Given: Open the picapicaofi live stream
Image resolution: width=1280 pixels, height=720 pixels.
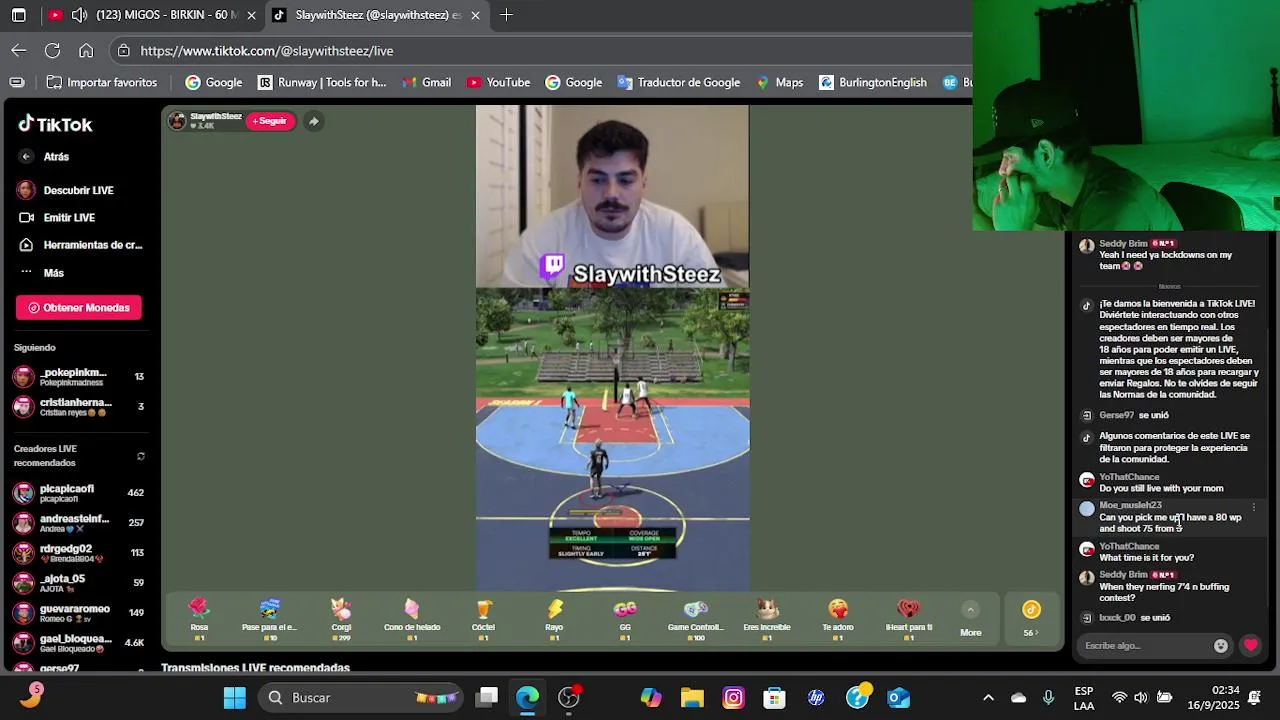Looking at the screenshot, I should (80, 493).
